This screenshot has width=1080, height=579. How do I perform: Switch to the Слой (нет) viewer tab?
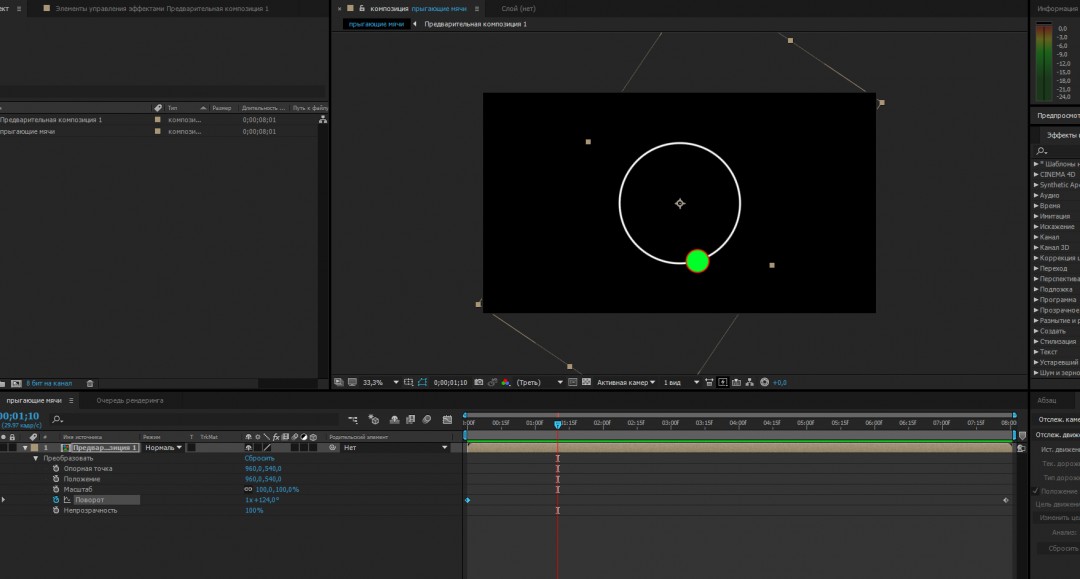click(x=518, y=8)
